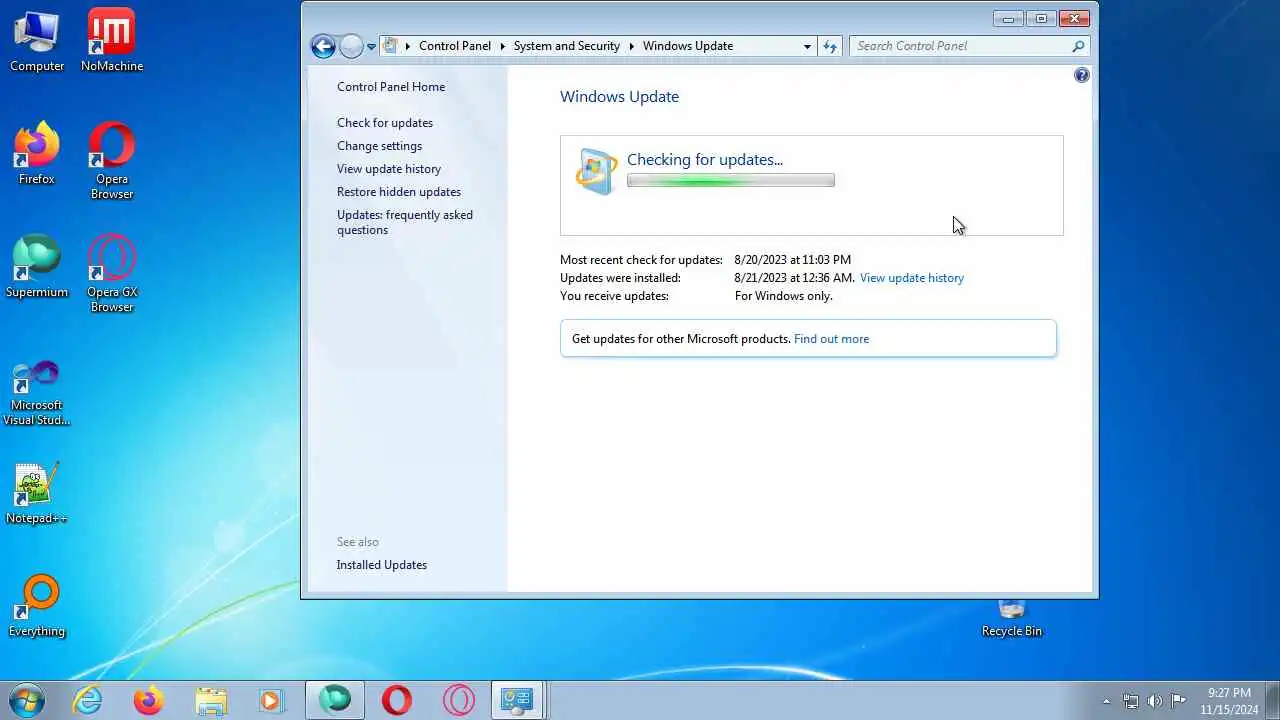Open NoMachine desktop shortcut
This screenshot has width=1280, height=720.
112,41
